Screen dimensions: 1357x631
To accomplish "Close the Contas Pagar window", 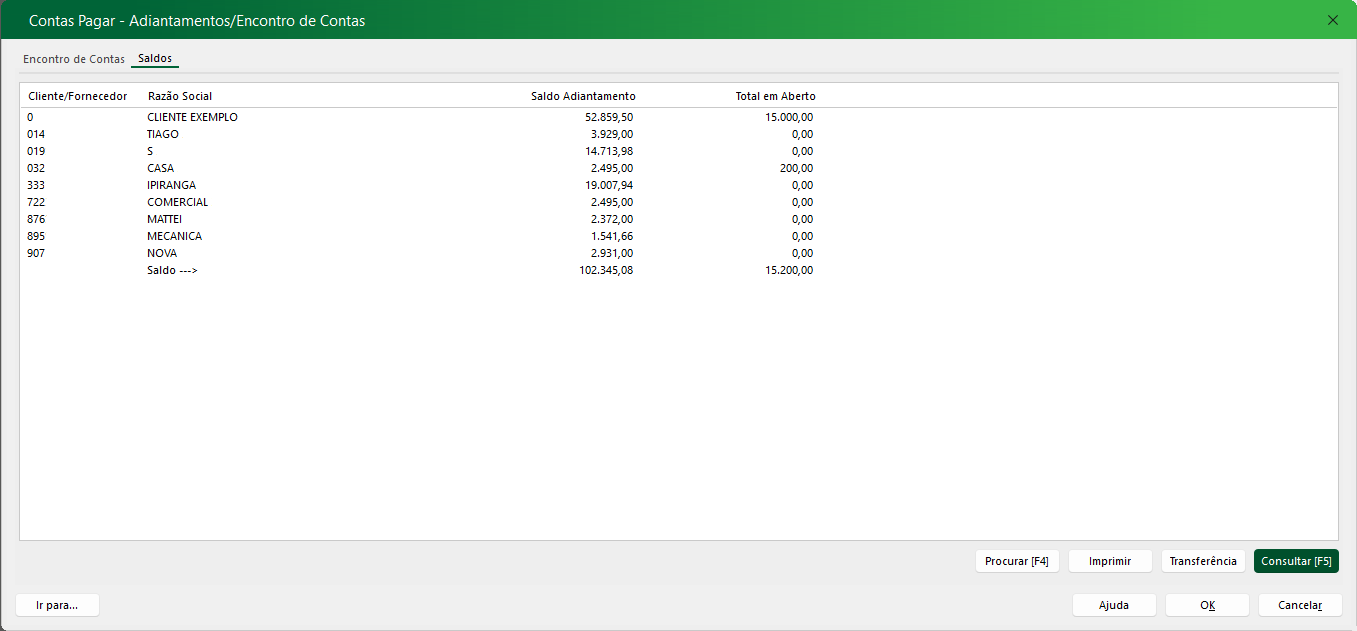I will (x=1332, y=20).
